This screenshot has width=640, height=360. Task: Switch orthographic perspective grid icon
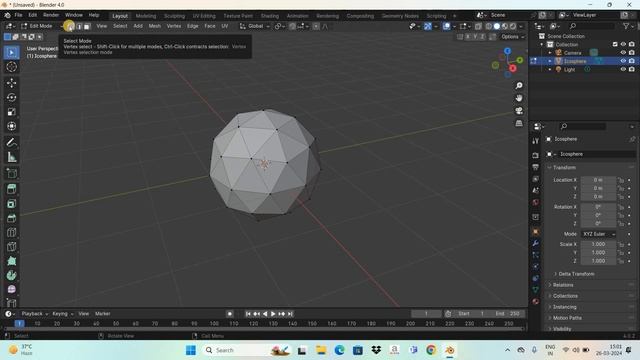tap(519, 123)
